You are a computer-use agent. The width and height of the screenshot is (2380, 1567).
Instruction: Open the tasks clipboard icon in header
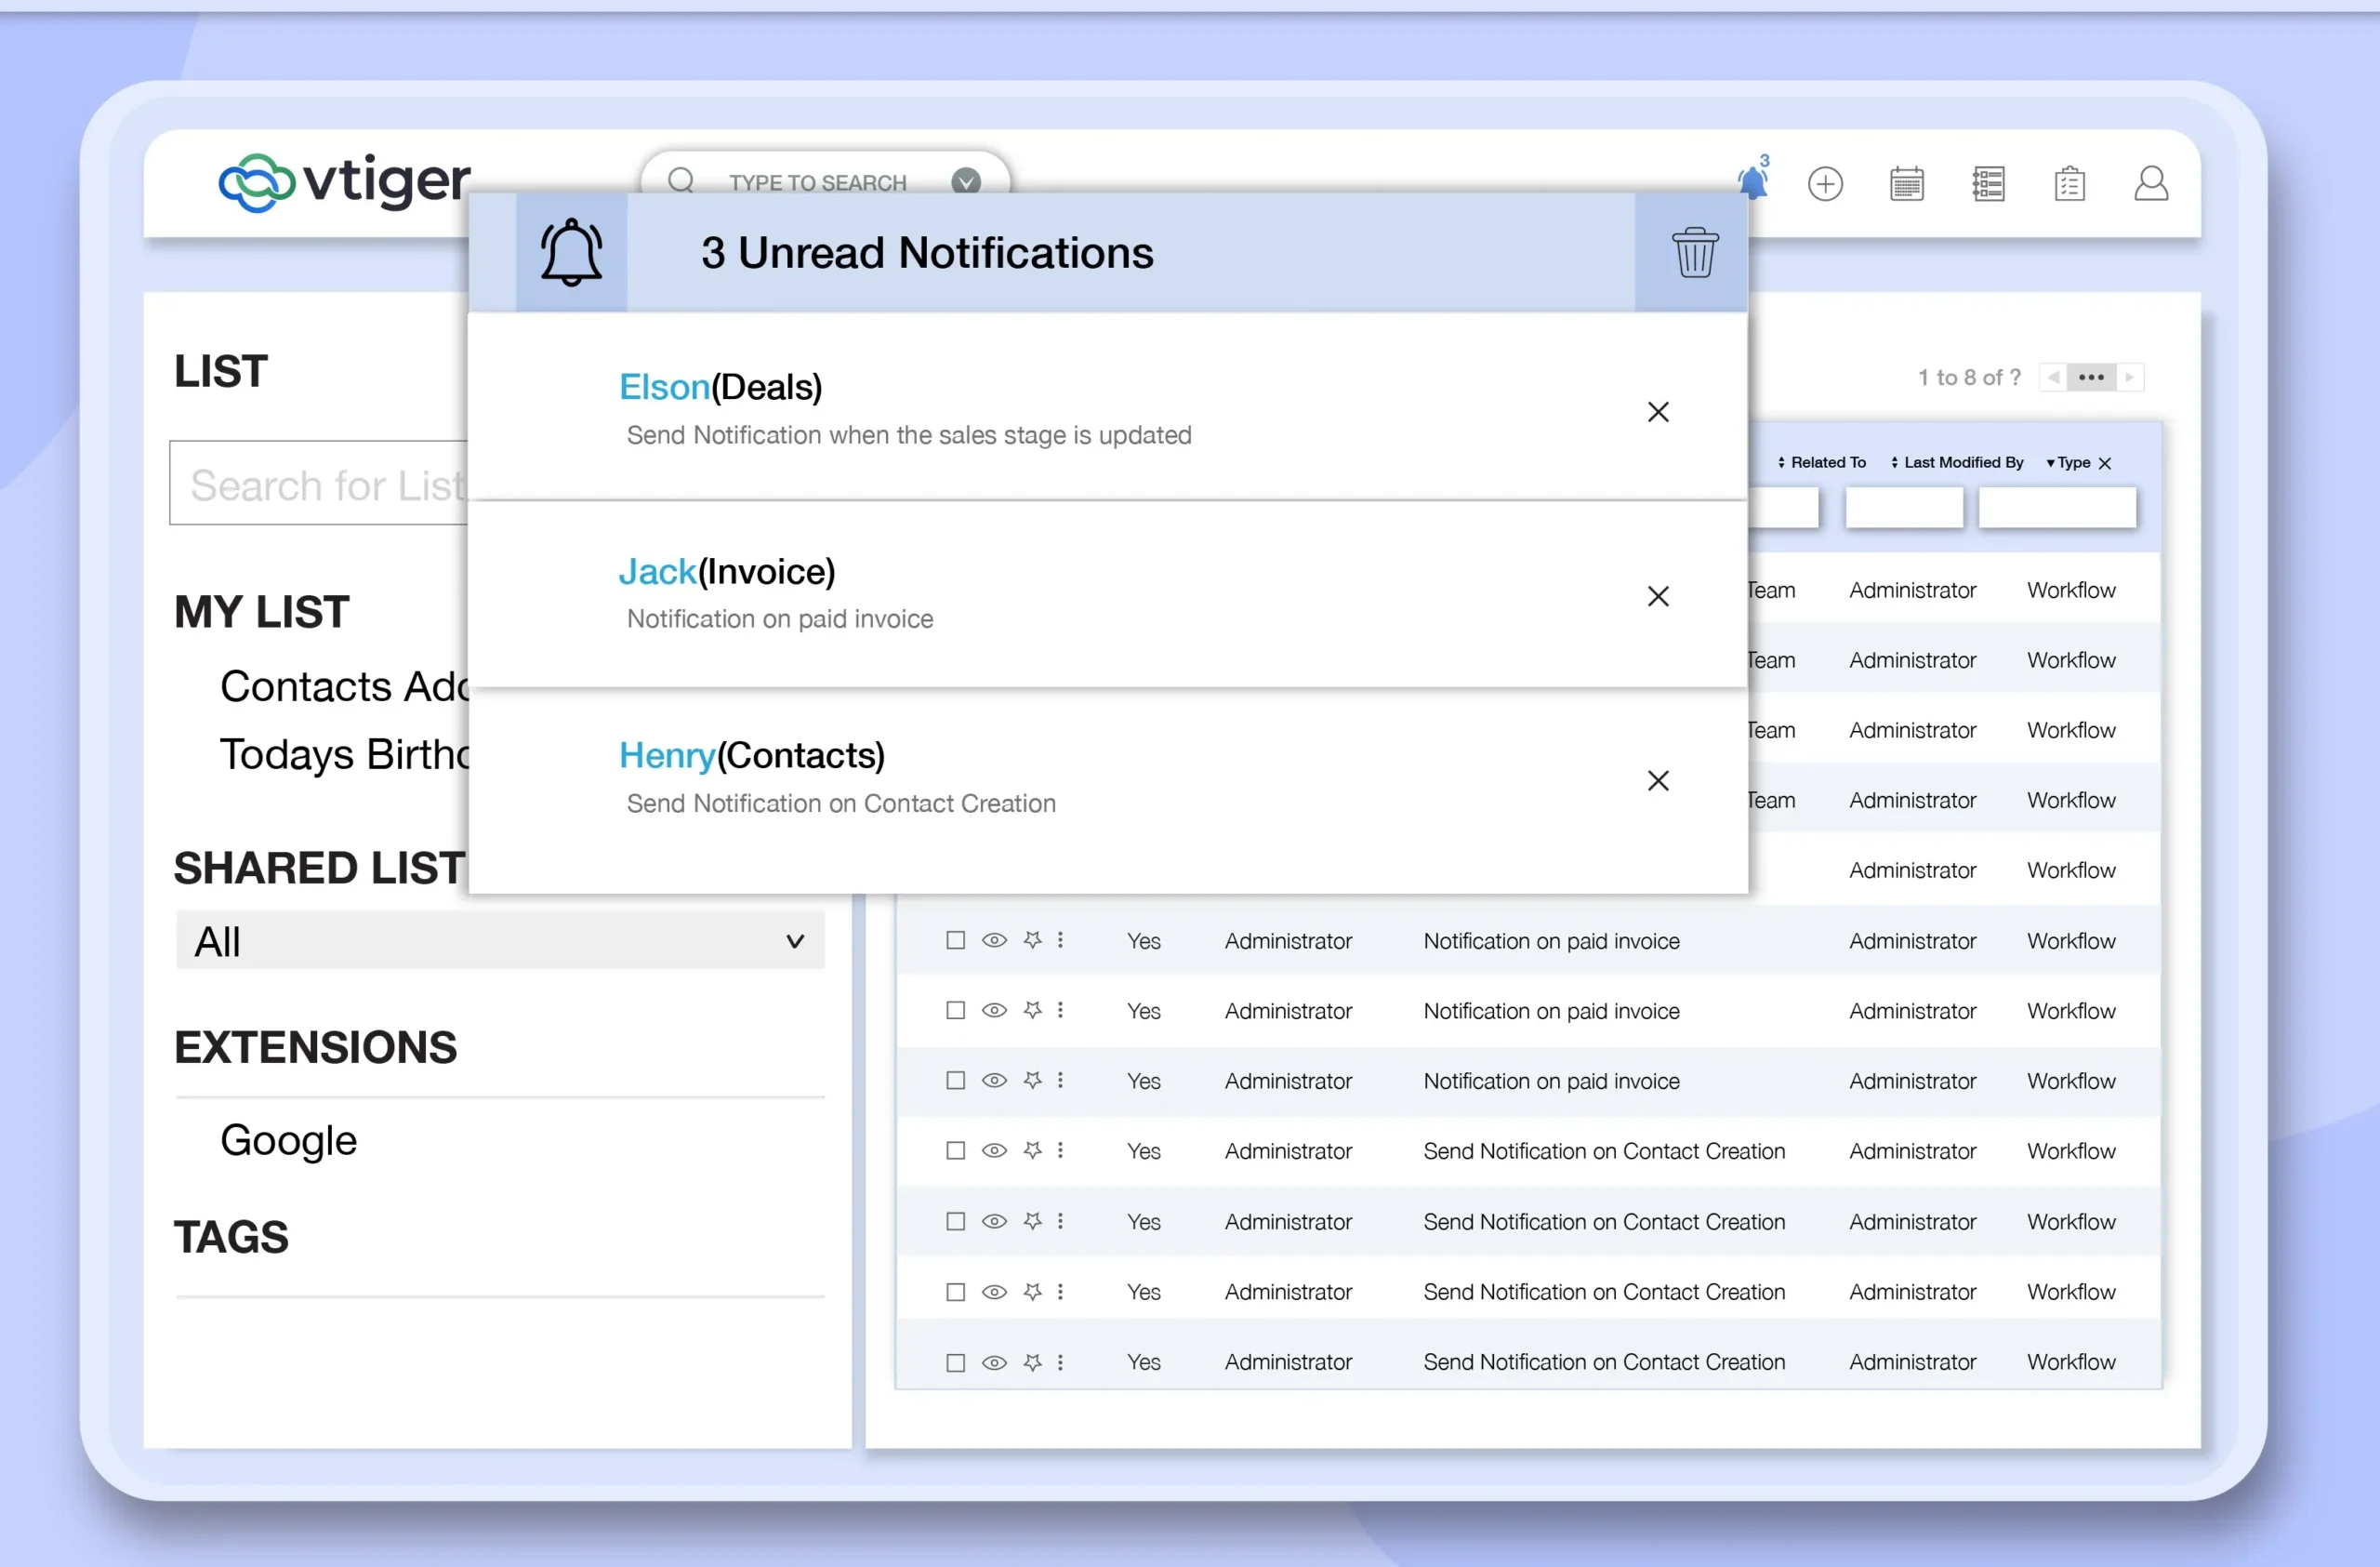[x=2069, y=184]
